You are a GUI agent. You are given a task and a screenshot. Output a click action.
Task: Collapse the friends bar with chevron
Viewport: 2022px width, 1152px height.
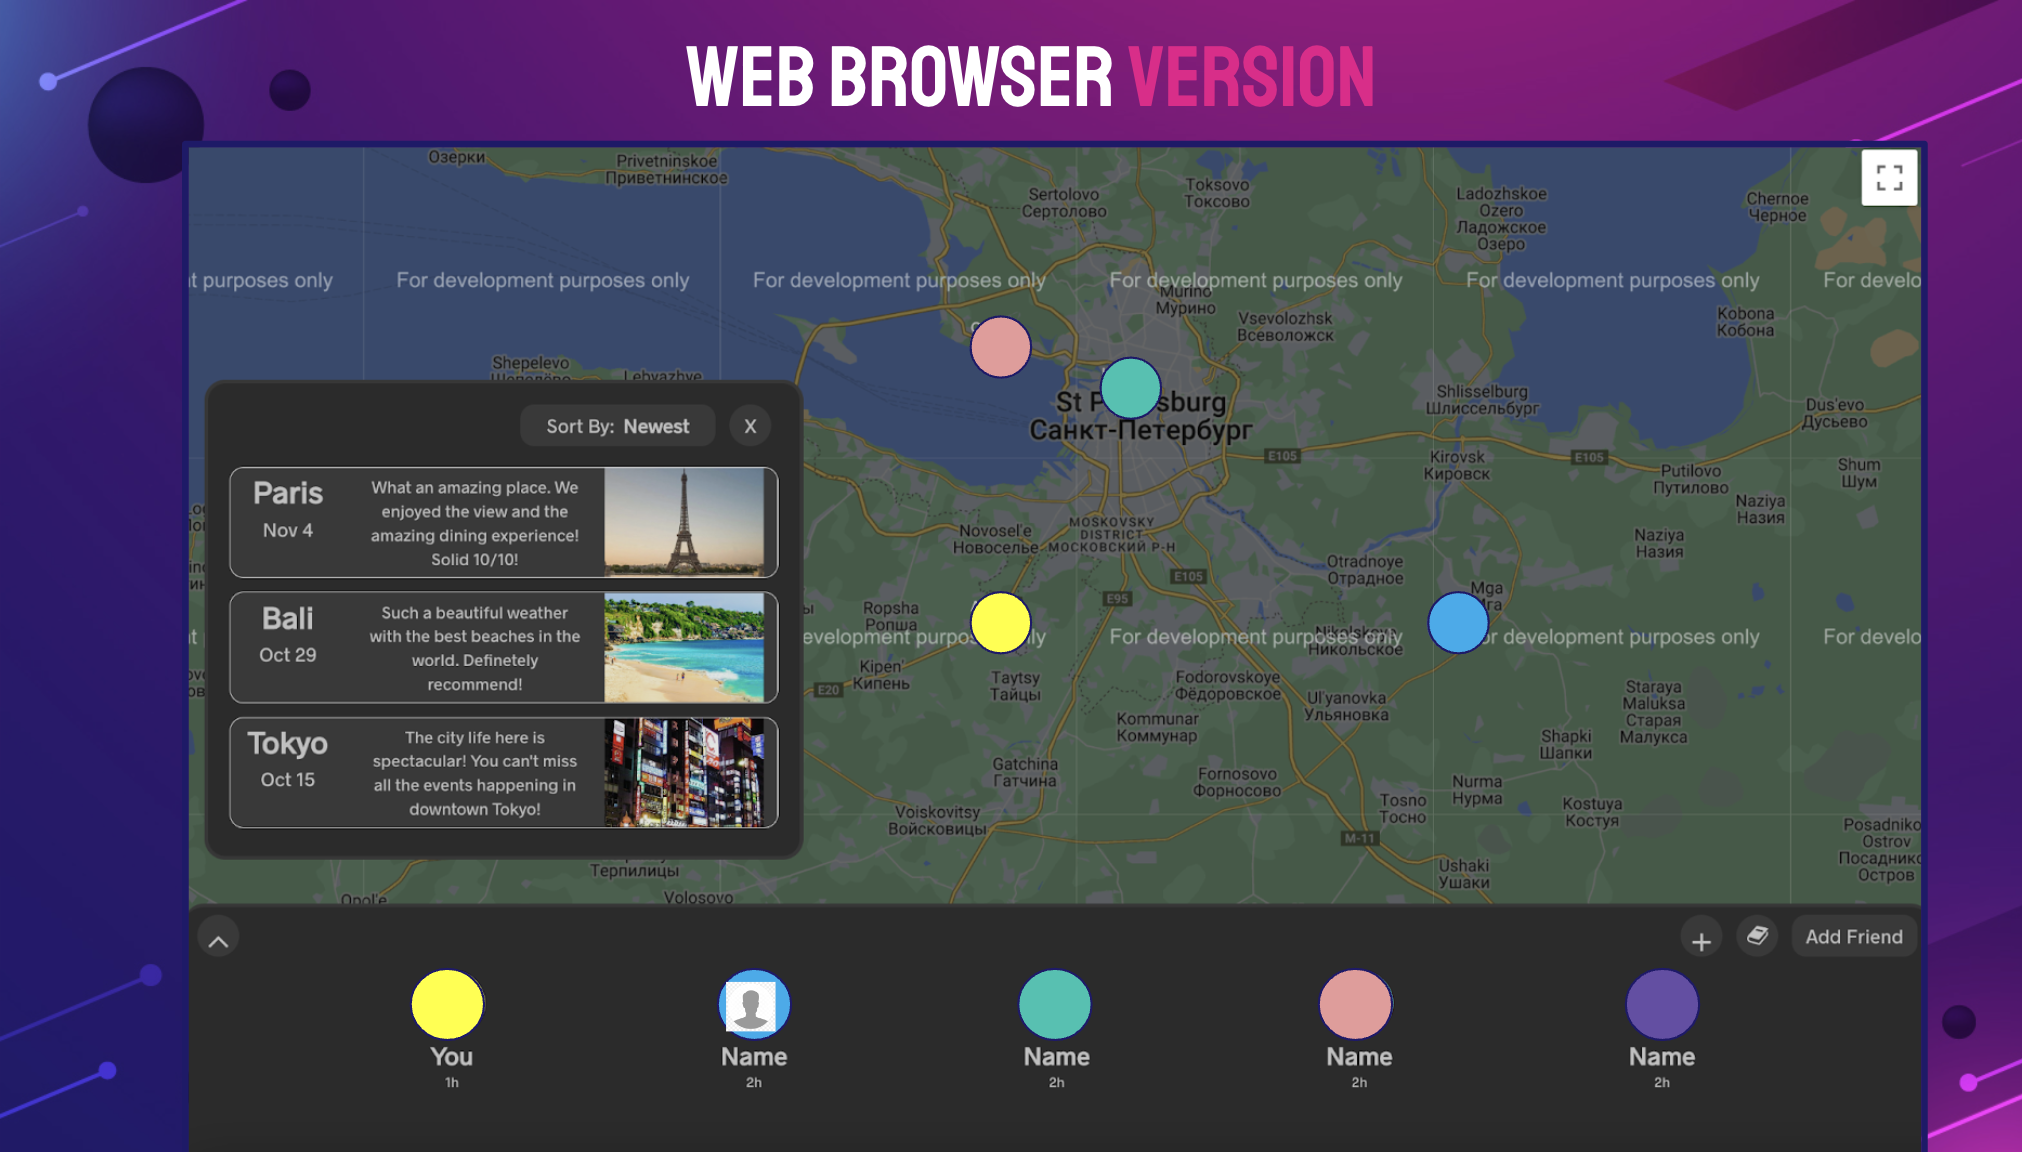(218, 940)
